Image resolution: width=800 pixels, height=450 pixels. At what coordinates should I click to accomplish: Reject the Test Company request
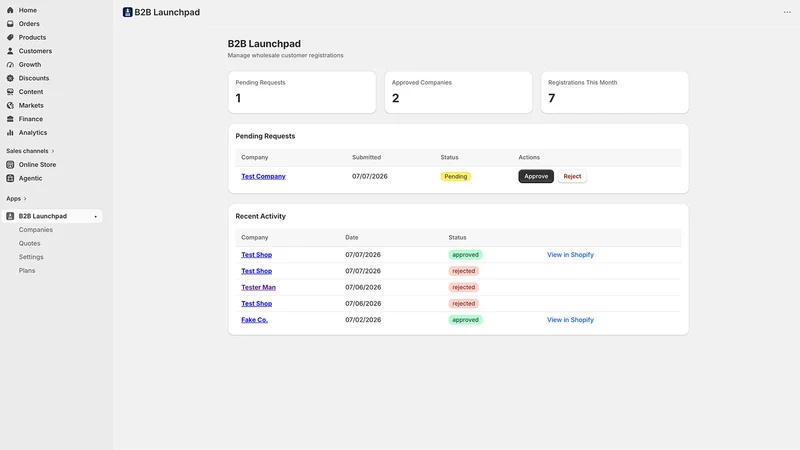point(572,176)
